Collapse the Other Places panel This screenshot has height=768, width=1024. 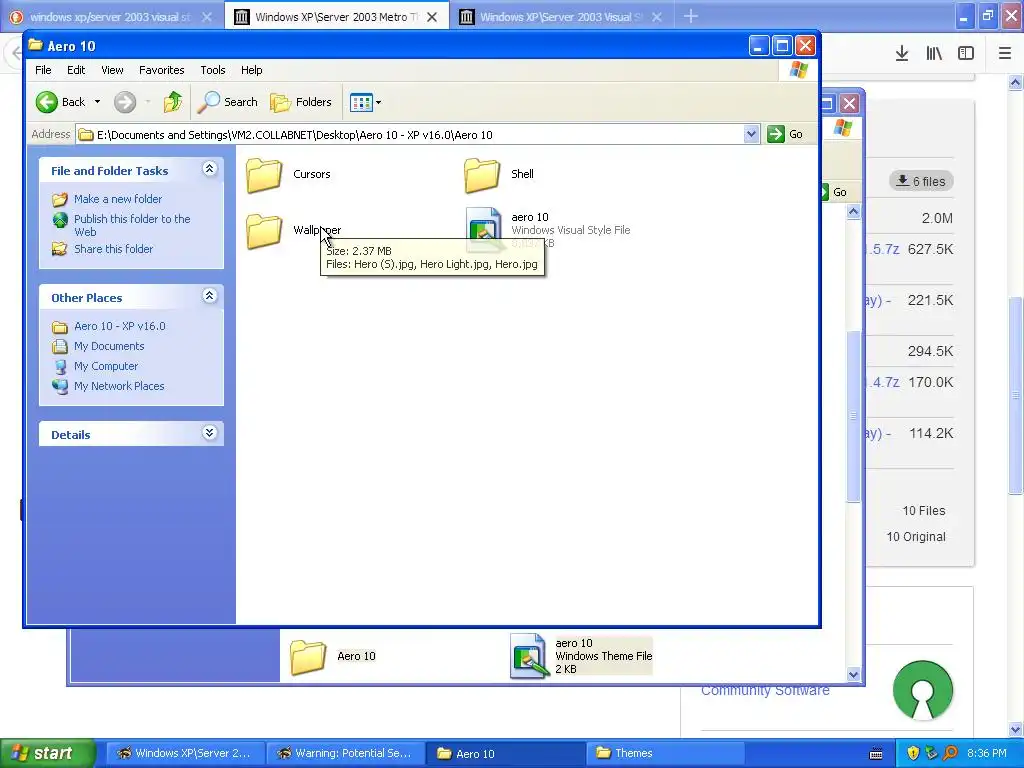click(209, 296)
